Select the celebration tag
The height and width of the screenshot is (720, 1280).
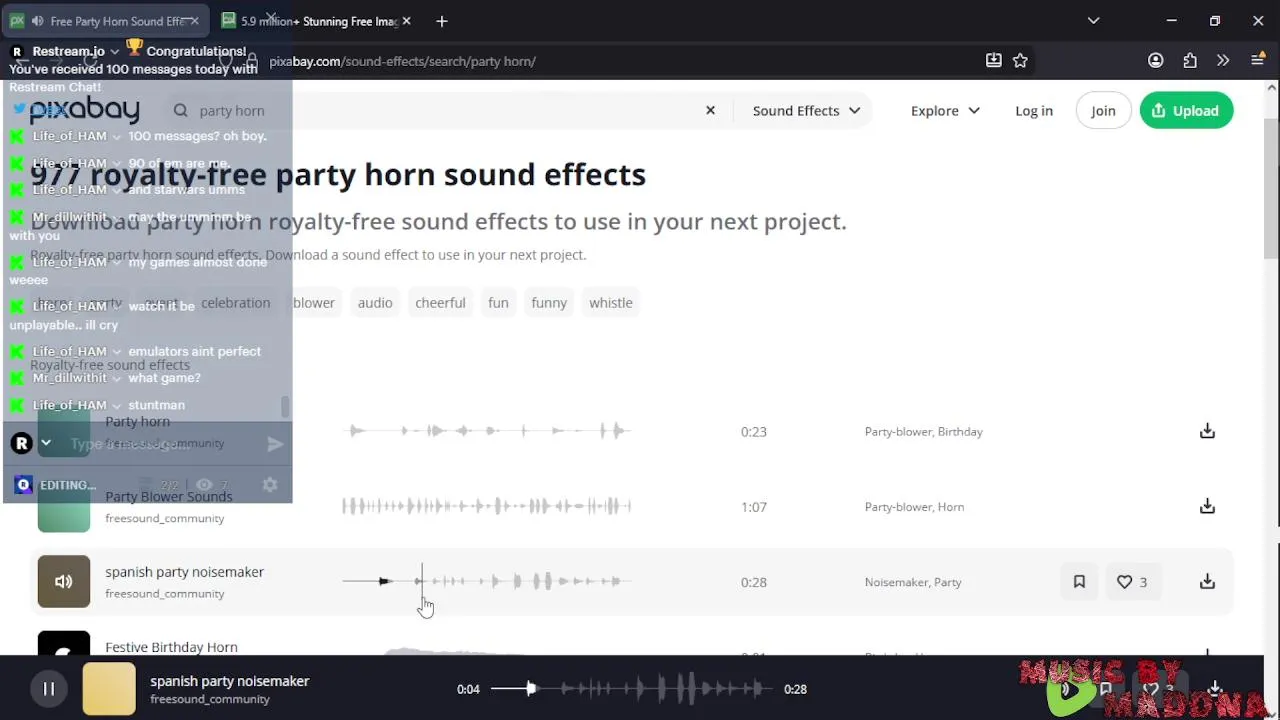pos(235,302)
